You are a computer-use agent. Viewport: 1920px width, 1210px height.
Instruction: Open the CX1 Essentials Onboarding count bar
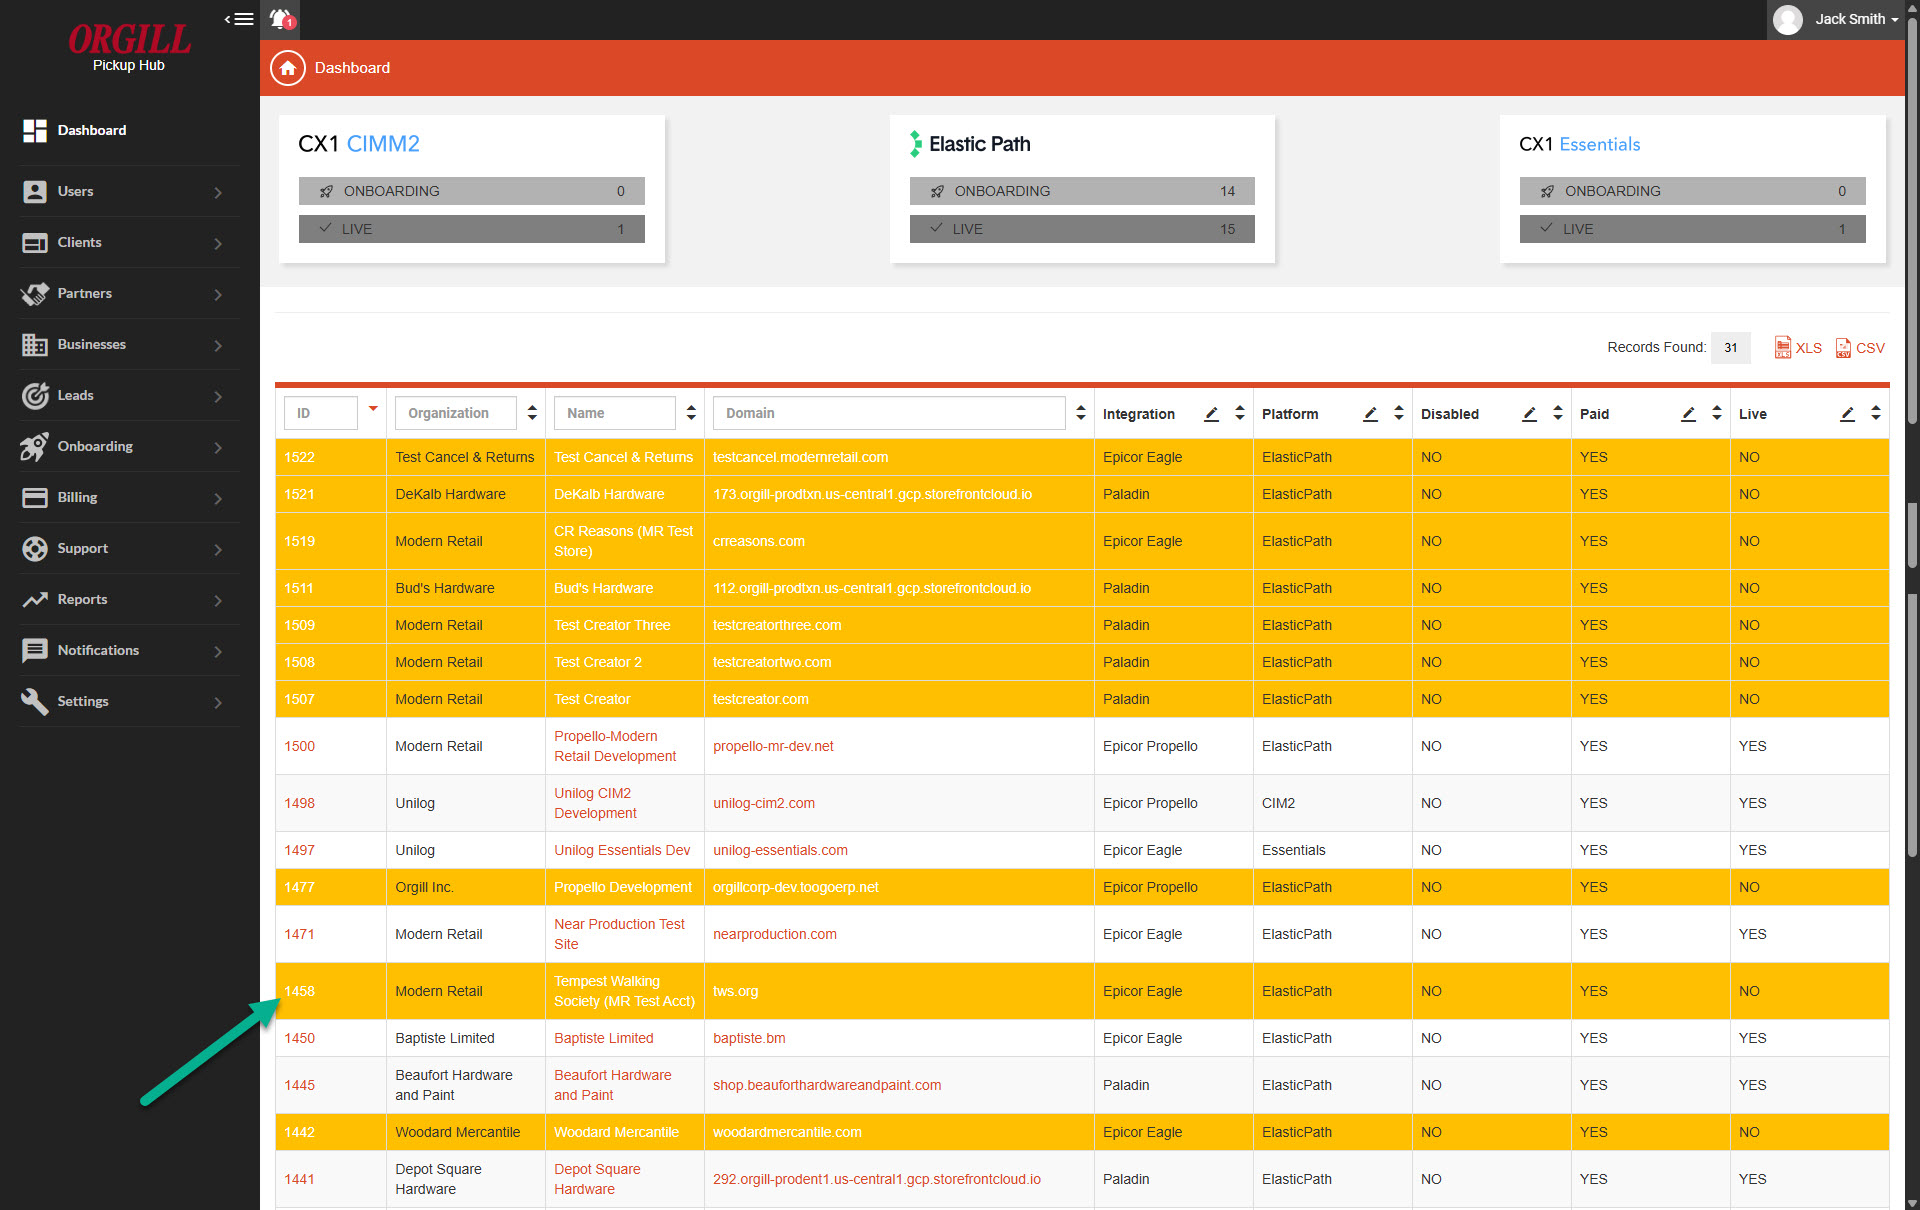(1692, 191)
